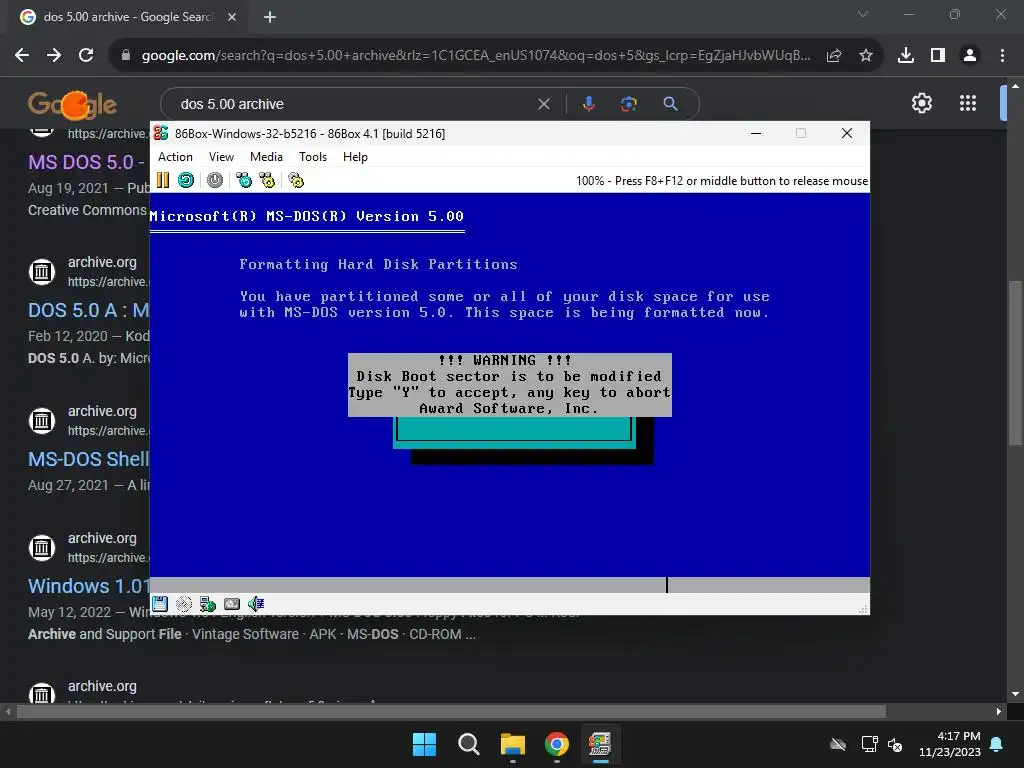Click the Chrome address bar URL
The width and height of the screenshot is (1024, 768).
476,56
